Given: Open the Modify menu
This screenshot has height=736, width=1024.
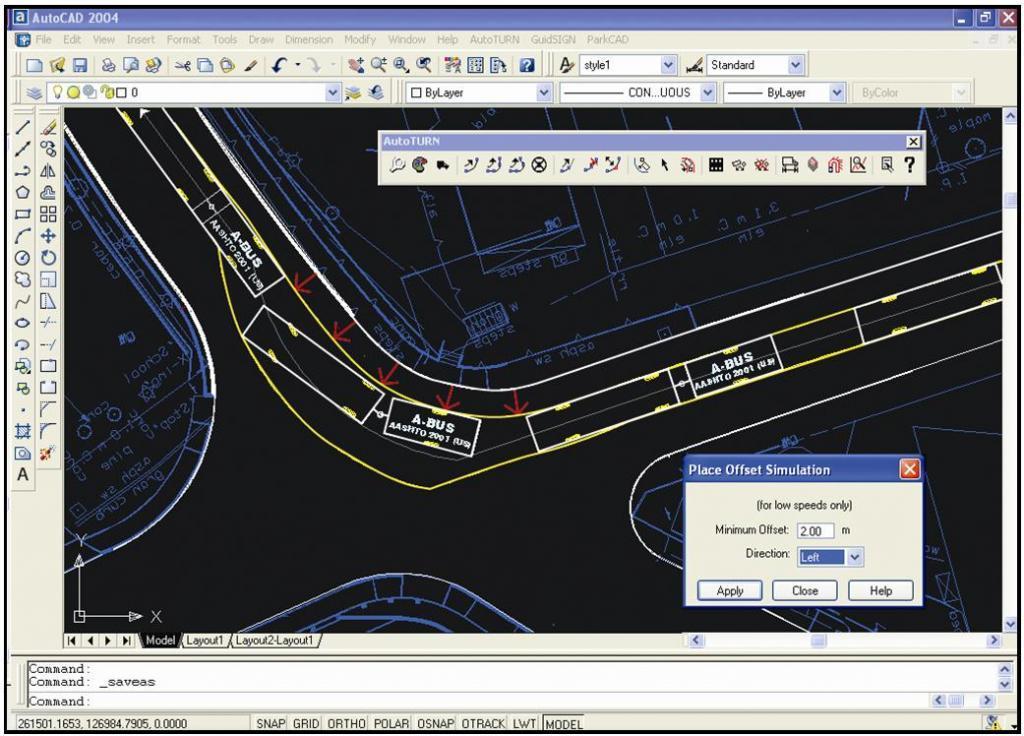Looking at the screenshot, I should pyautogui.click(x=360, y=39).
